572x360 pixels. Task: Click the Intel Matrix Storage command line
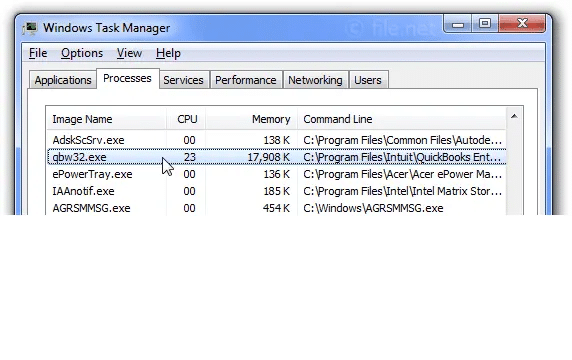coord(402,191)
